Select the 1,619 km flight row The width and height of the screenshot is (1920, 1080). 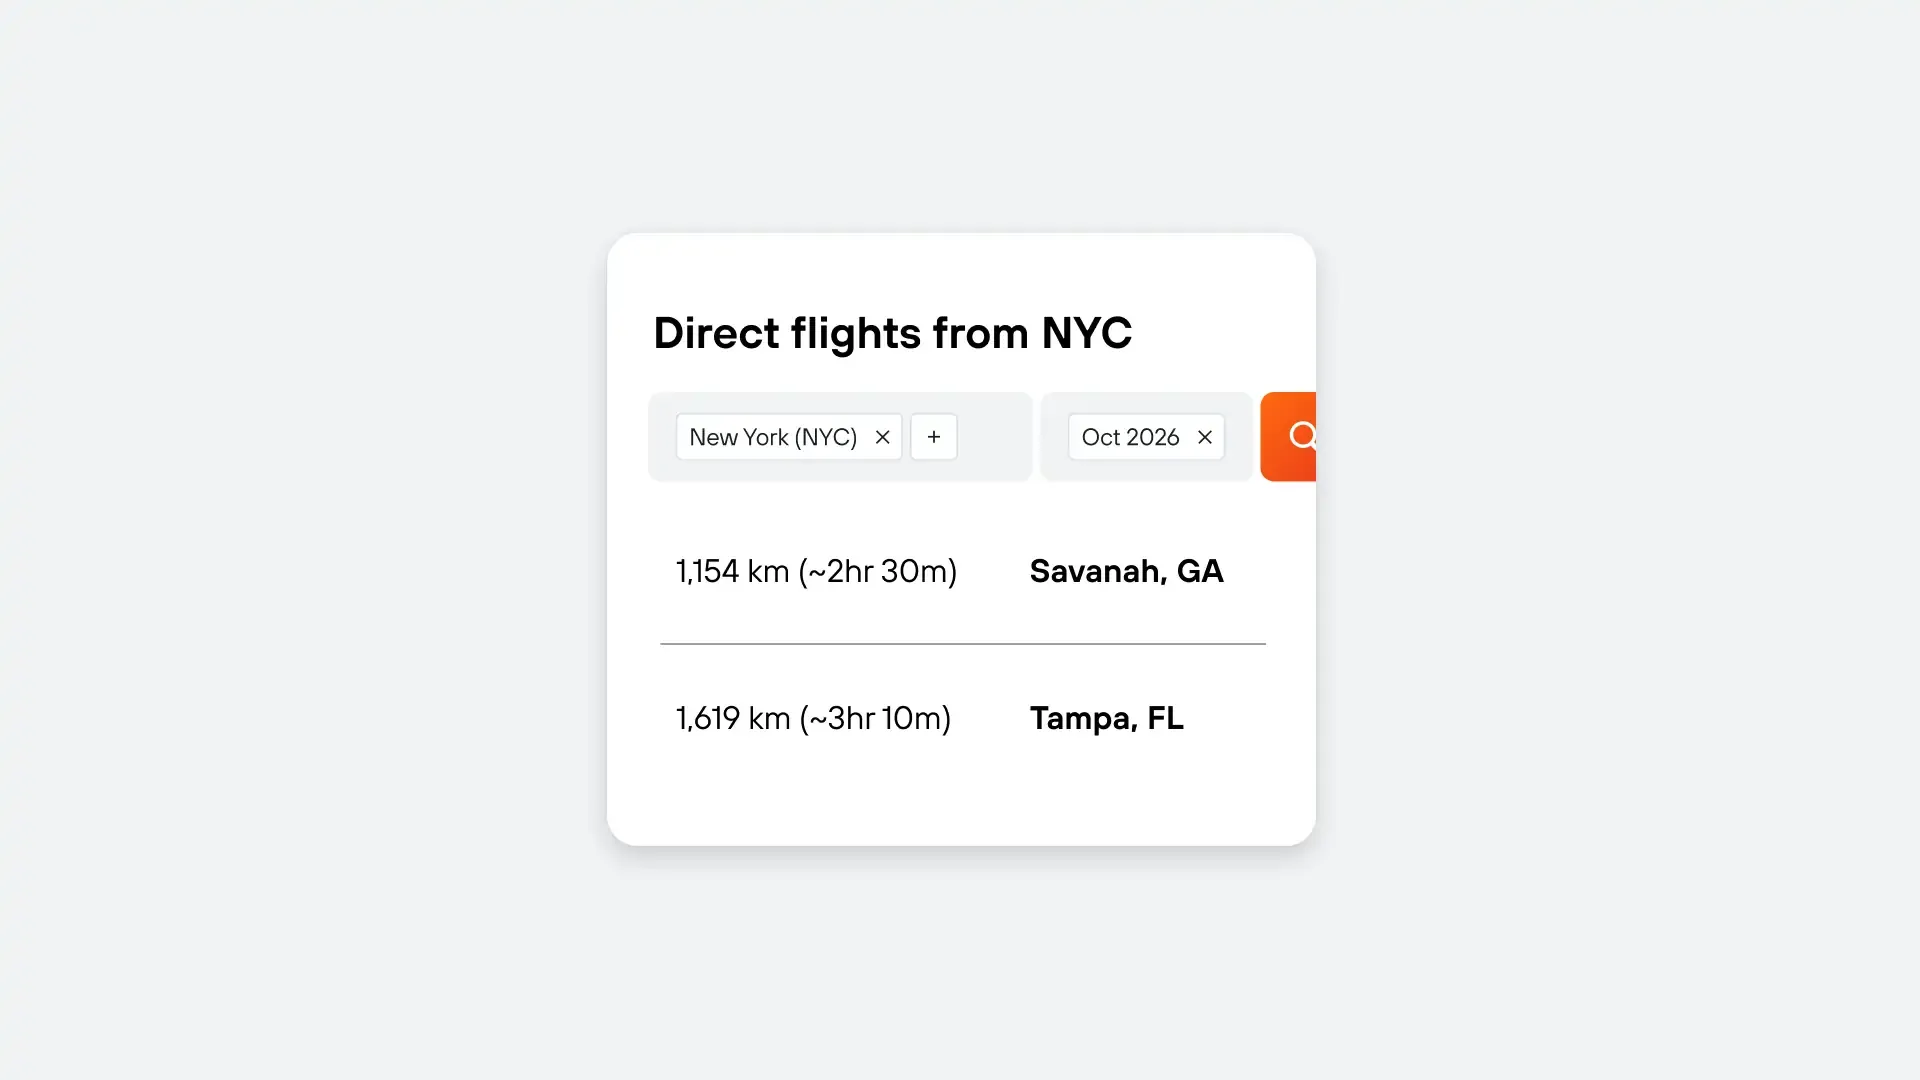[962, 718]
